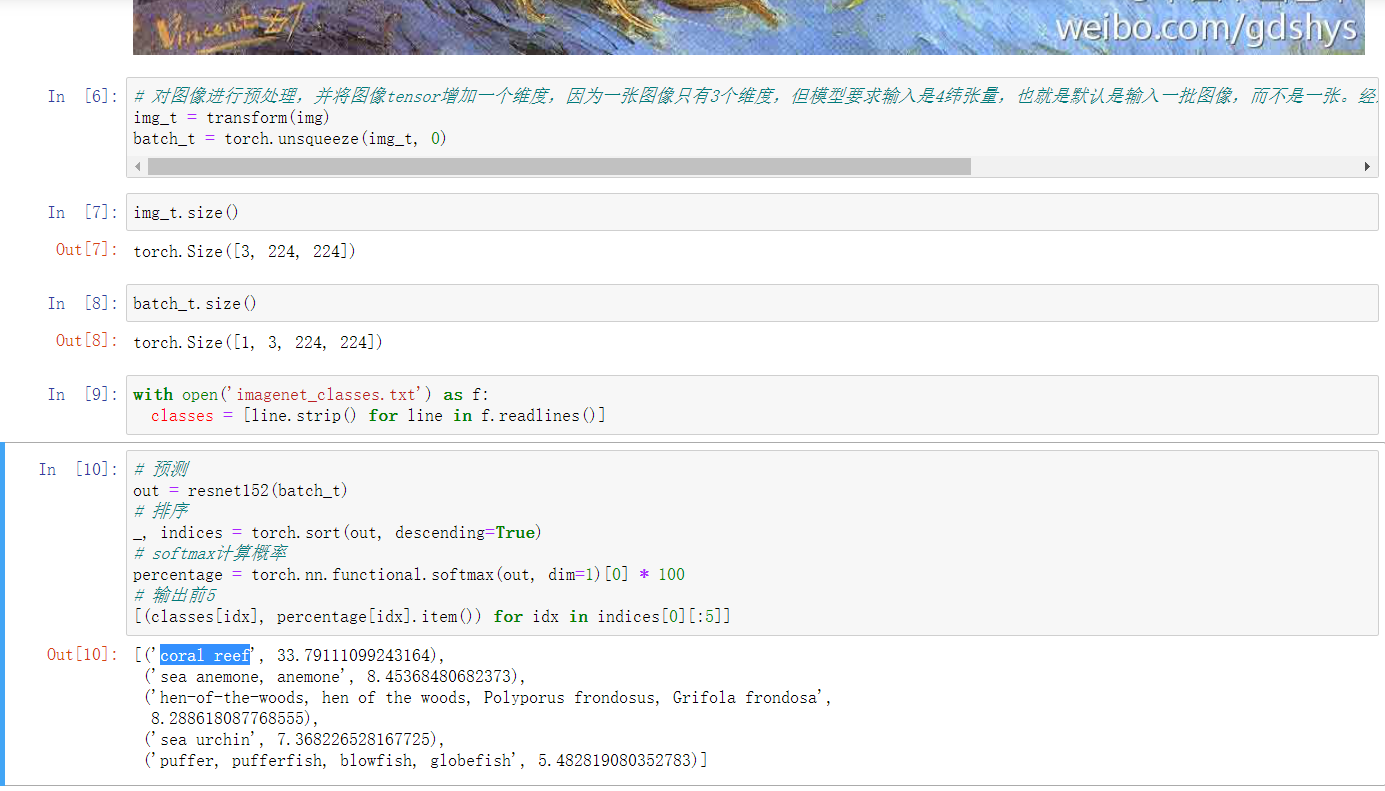Click the left arrow of cell 6 scrollbar

tap(139, 166)
